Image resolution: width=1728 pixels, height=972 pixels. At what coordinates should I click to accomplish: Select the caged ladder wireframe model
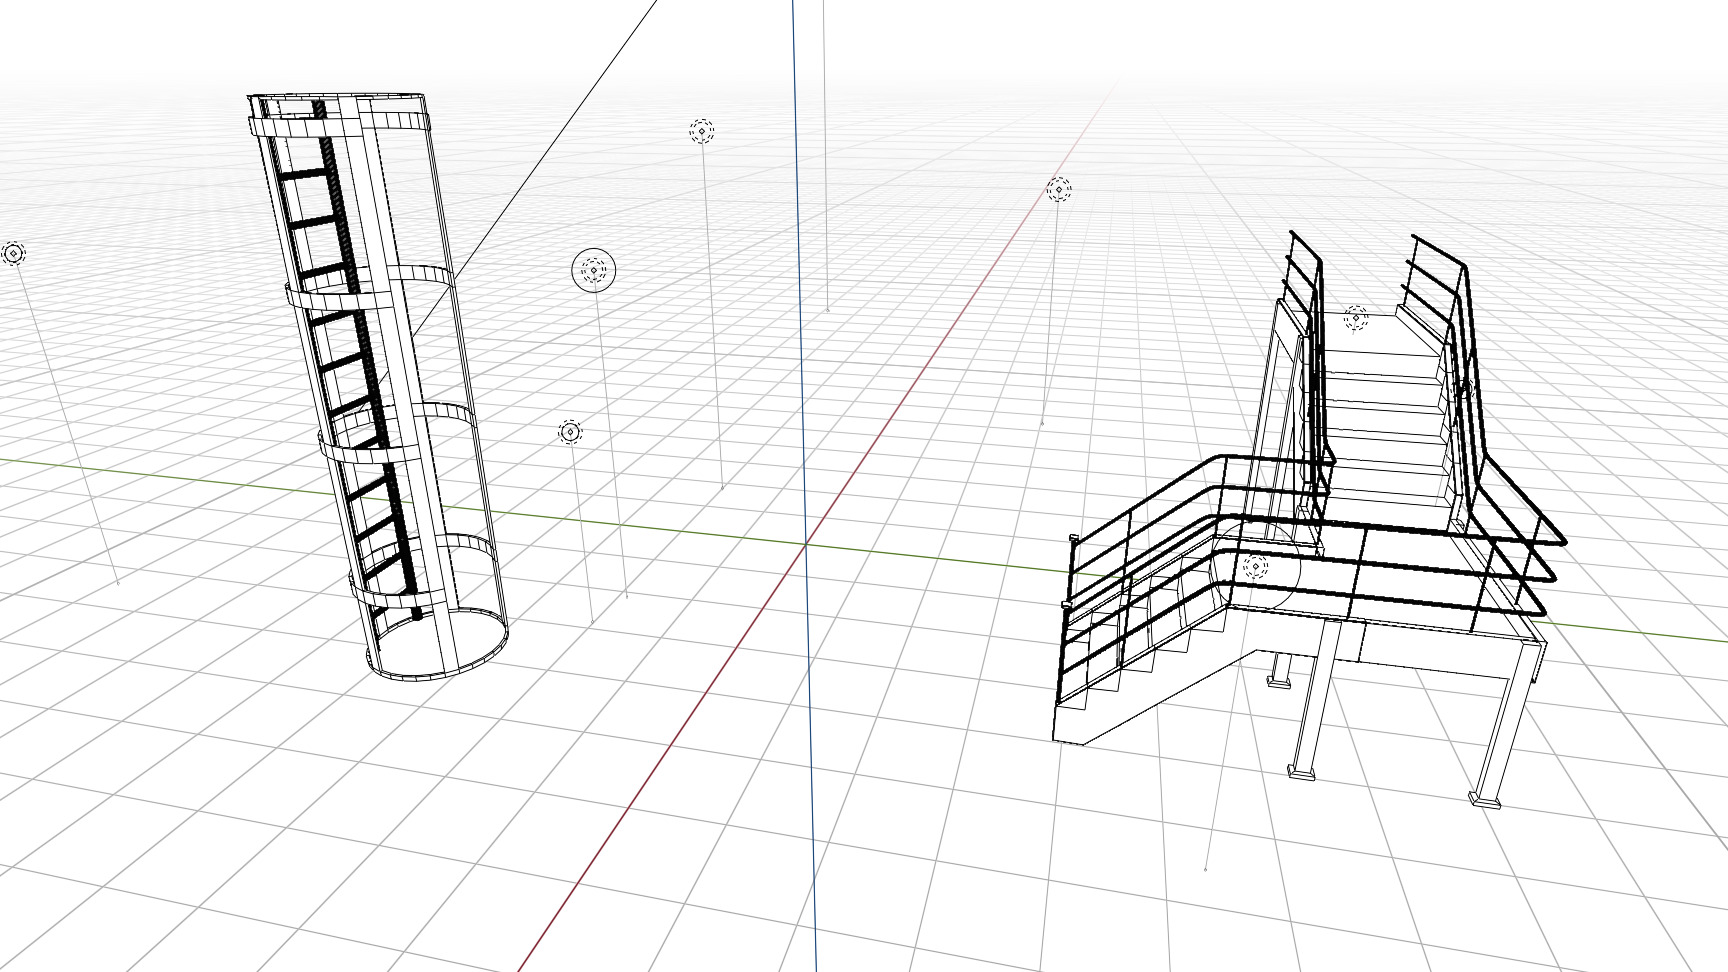click(376, 388)
